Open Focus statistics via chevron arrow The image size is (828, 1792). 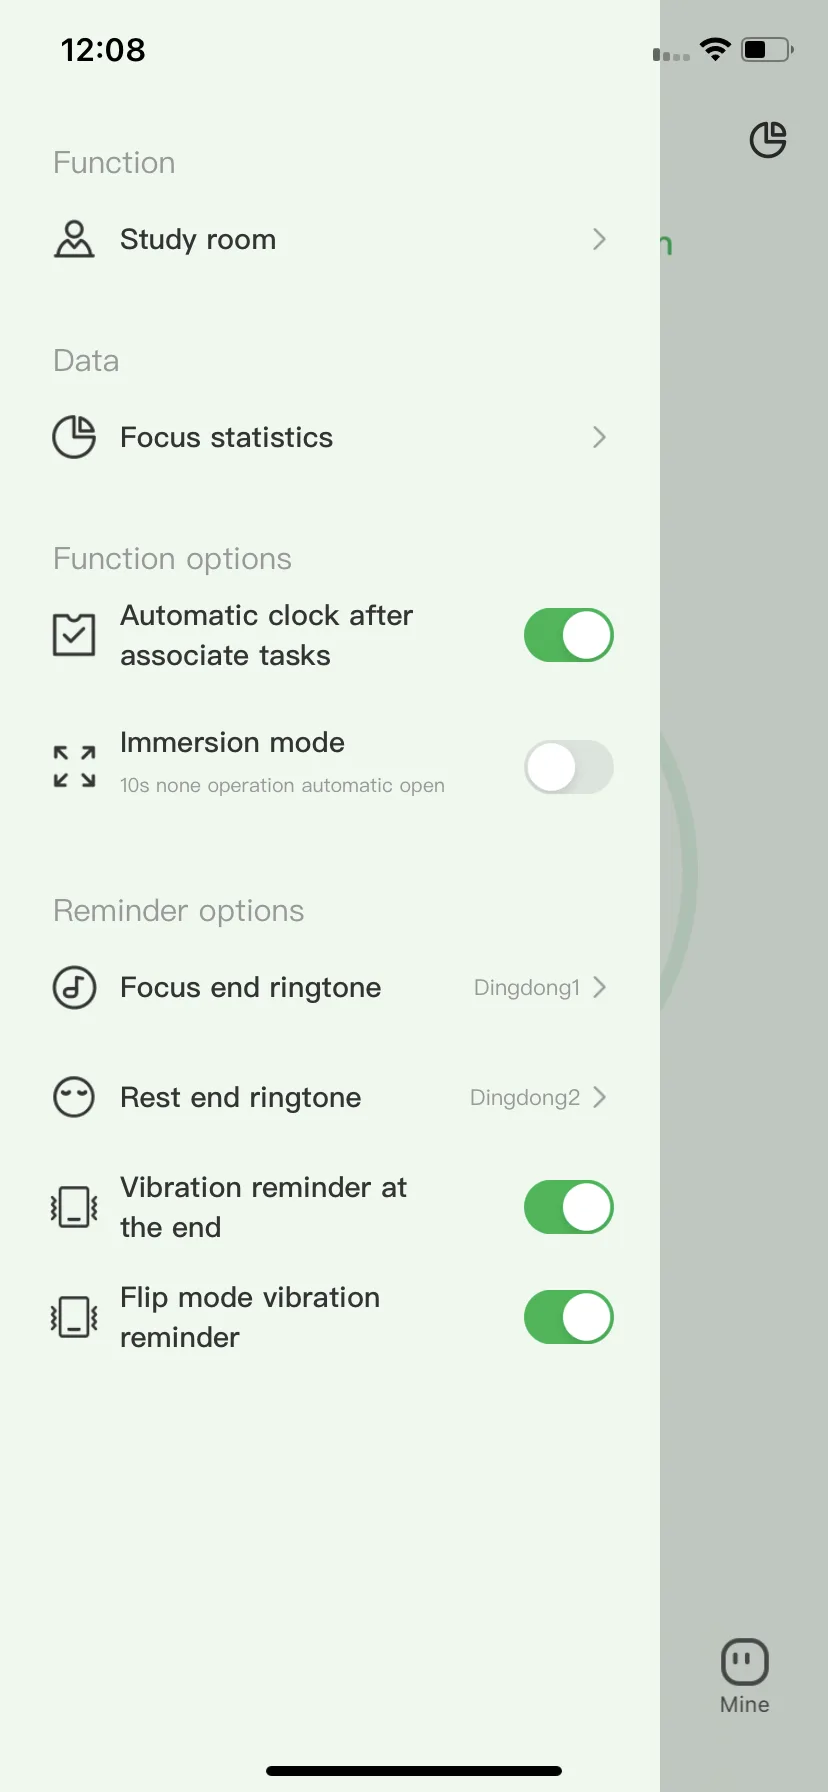coord(599,437)
